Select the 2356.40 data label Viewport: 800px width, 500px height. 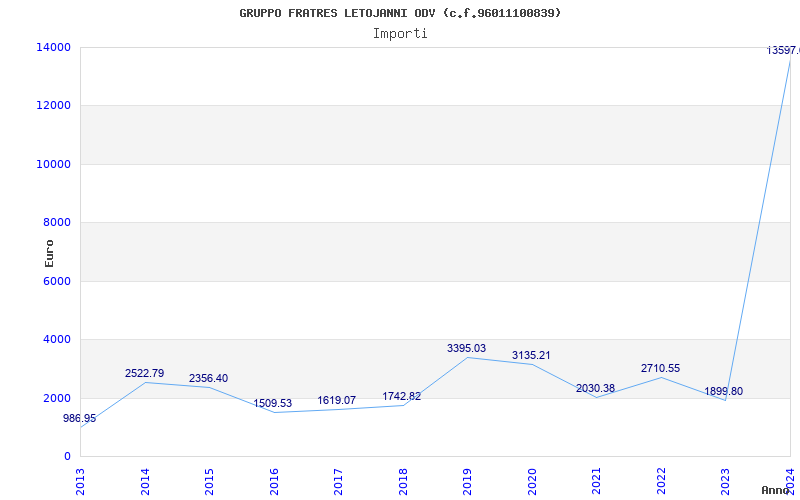point(209,379)
